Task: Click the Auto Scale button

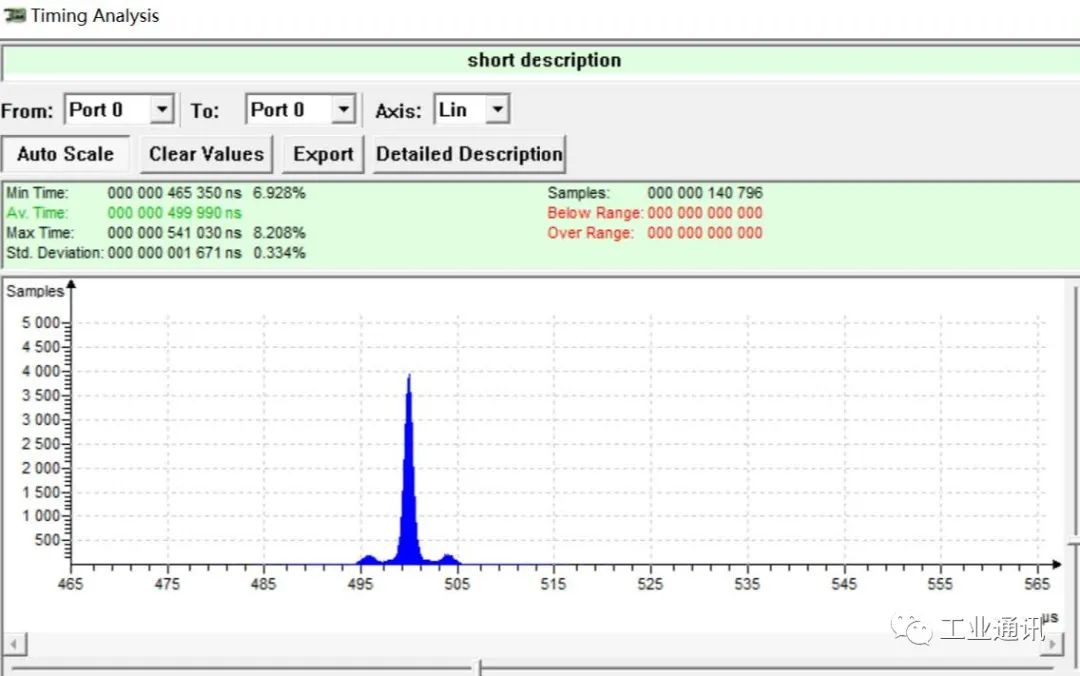Action: (65, 154)
